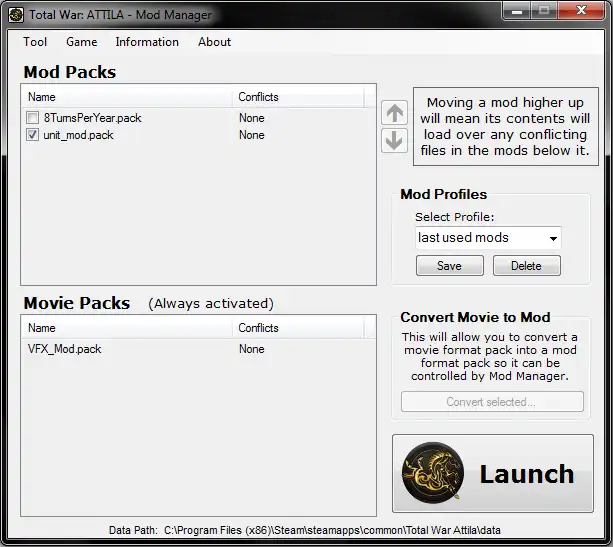Click the Convert selected button
Image resolution: width=613 pixels, height=547 pixels.
(492, 402)
